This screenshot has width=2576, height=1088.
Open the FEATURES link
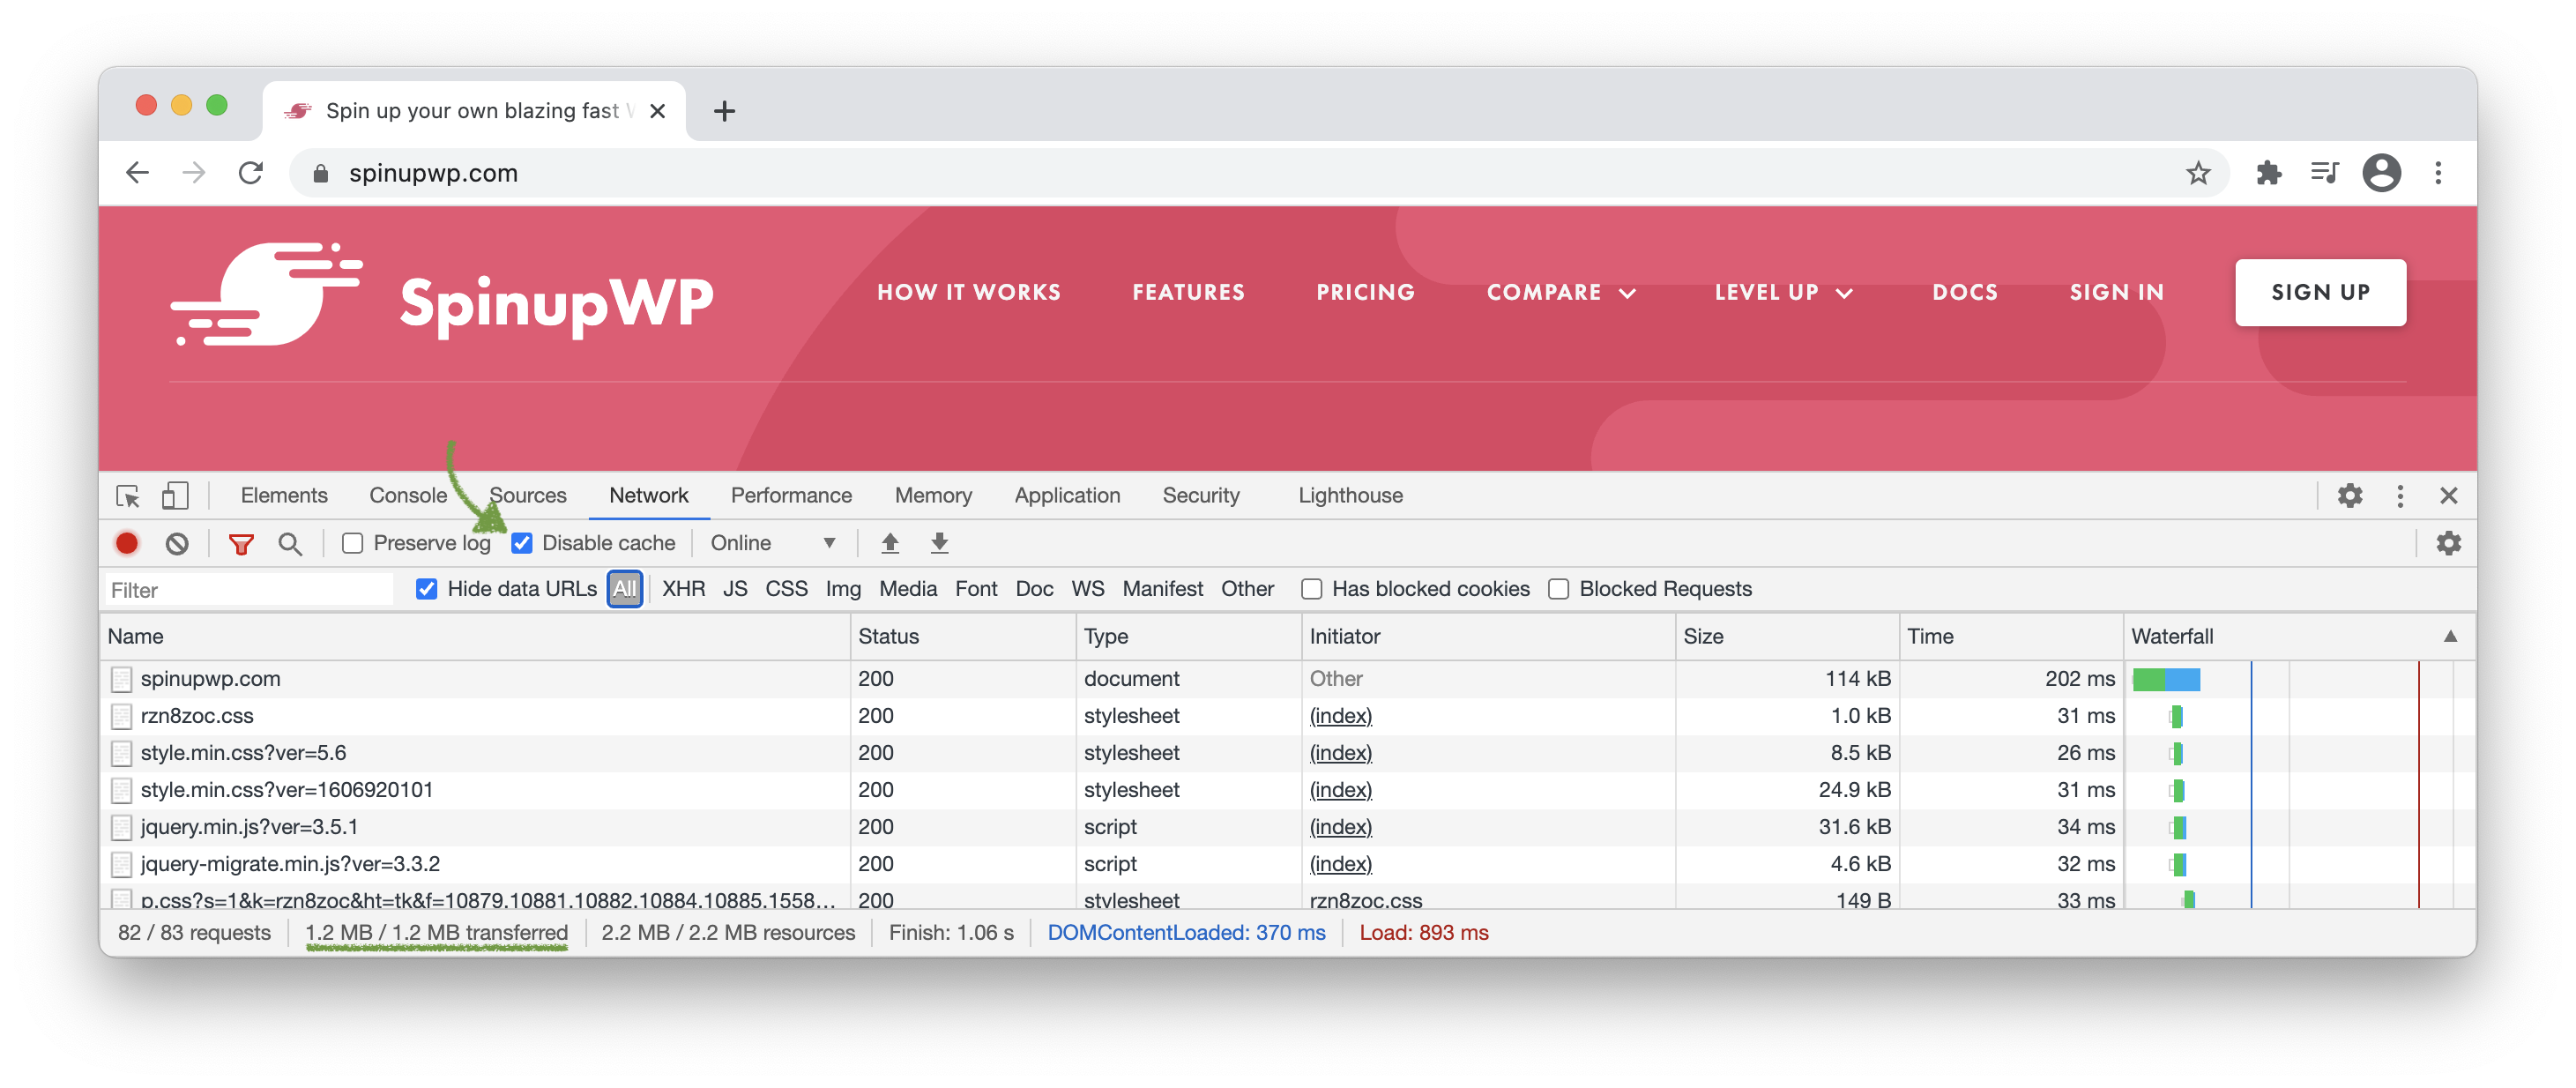pos(1188,293)
